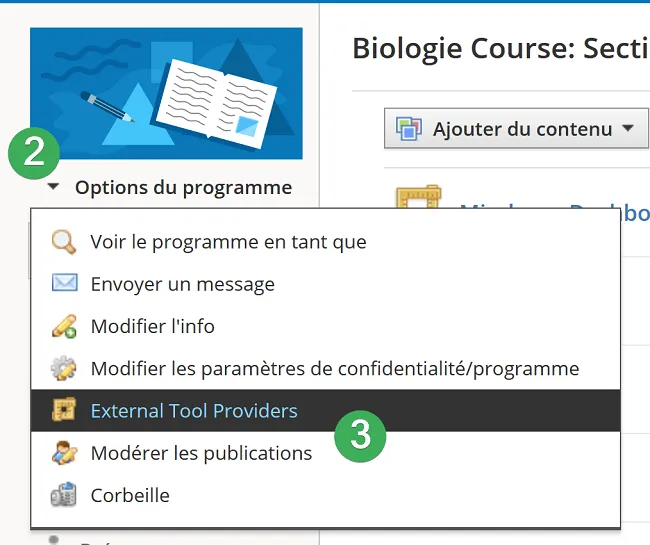
Task: Click the External Tool Providers icon
Action: coord(64,409)
